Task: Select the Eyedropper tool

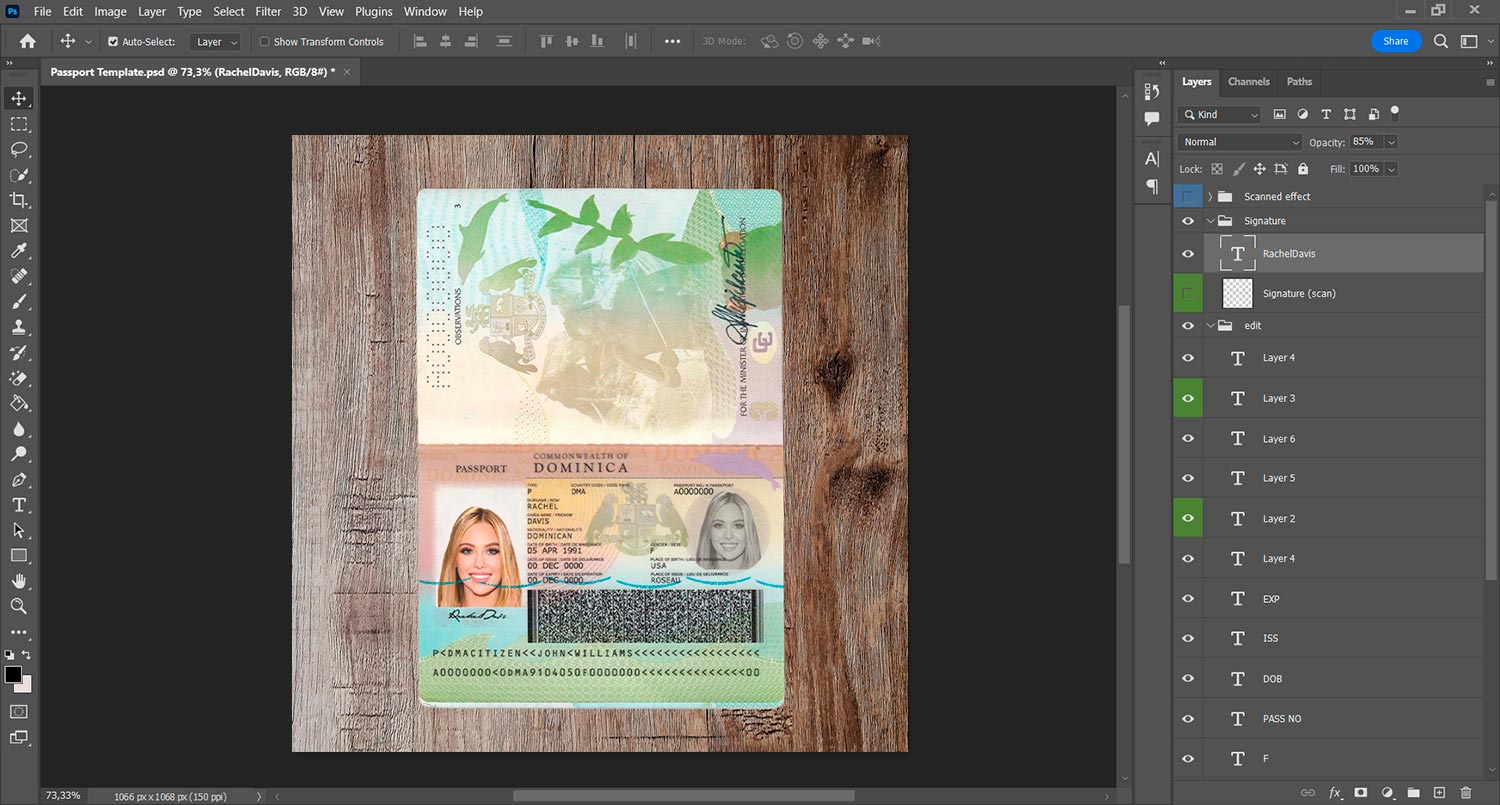Action: point(19,251)
